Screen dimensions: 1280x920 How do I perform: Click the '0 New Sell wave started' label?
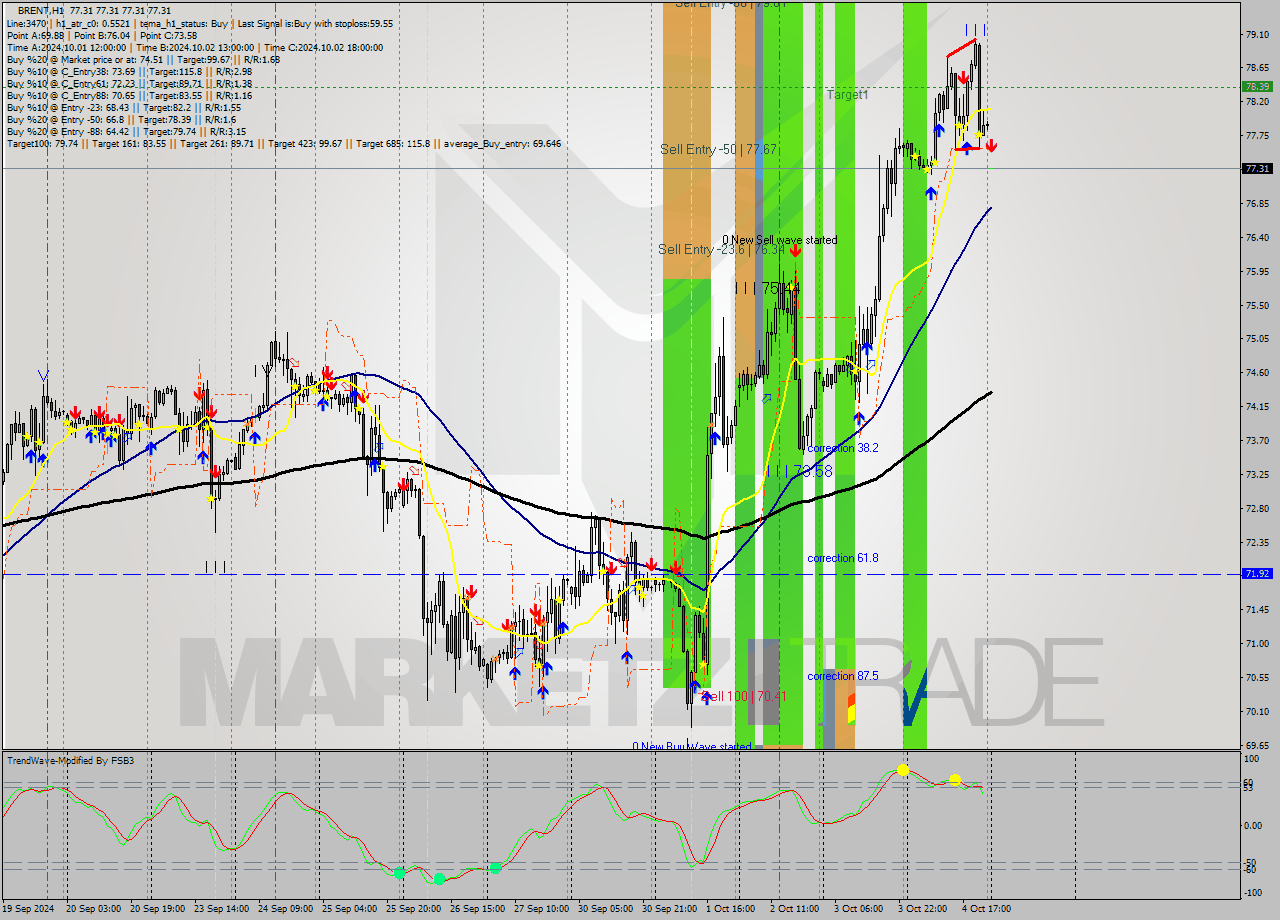coord(780,240)
